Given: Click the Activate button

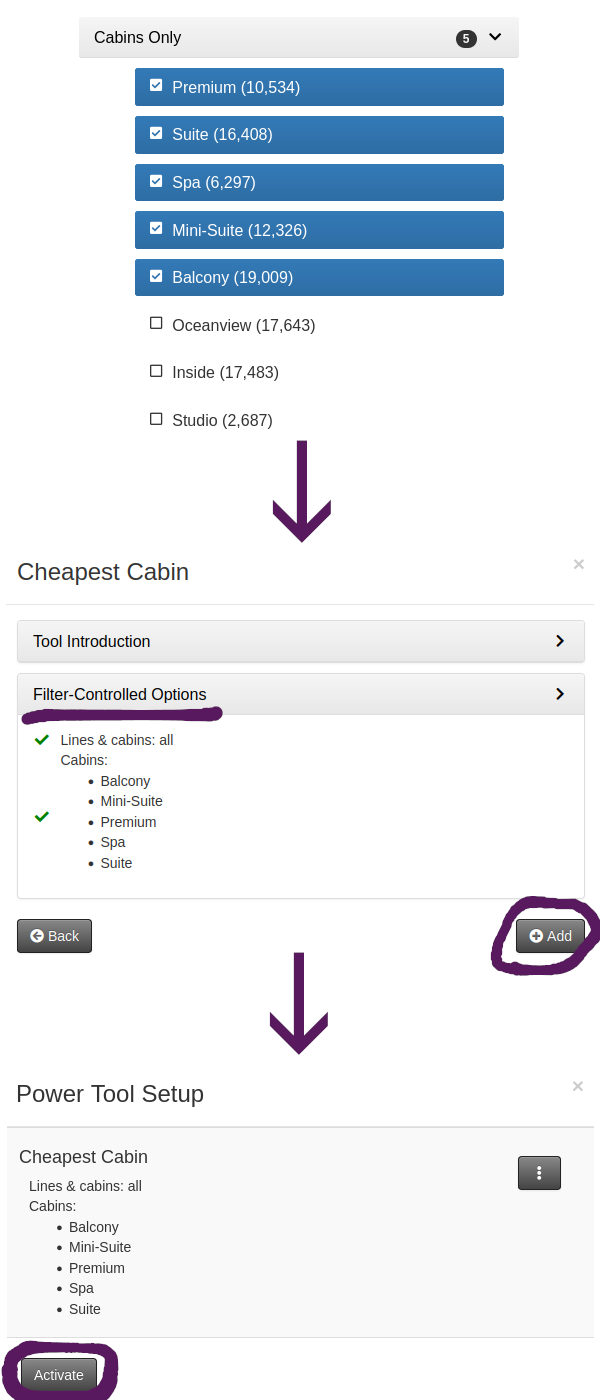Looking at the screenshot, I should 59,1375.
